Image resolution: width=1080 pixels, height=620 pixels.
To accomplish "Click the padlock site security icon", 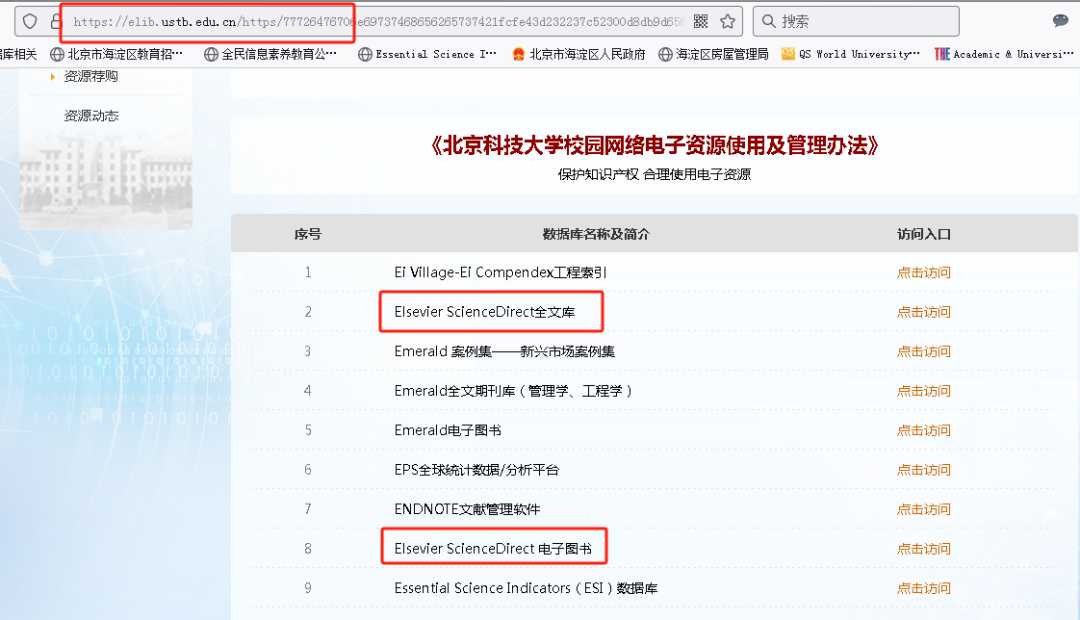I will (x=56, y=21).
